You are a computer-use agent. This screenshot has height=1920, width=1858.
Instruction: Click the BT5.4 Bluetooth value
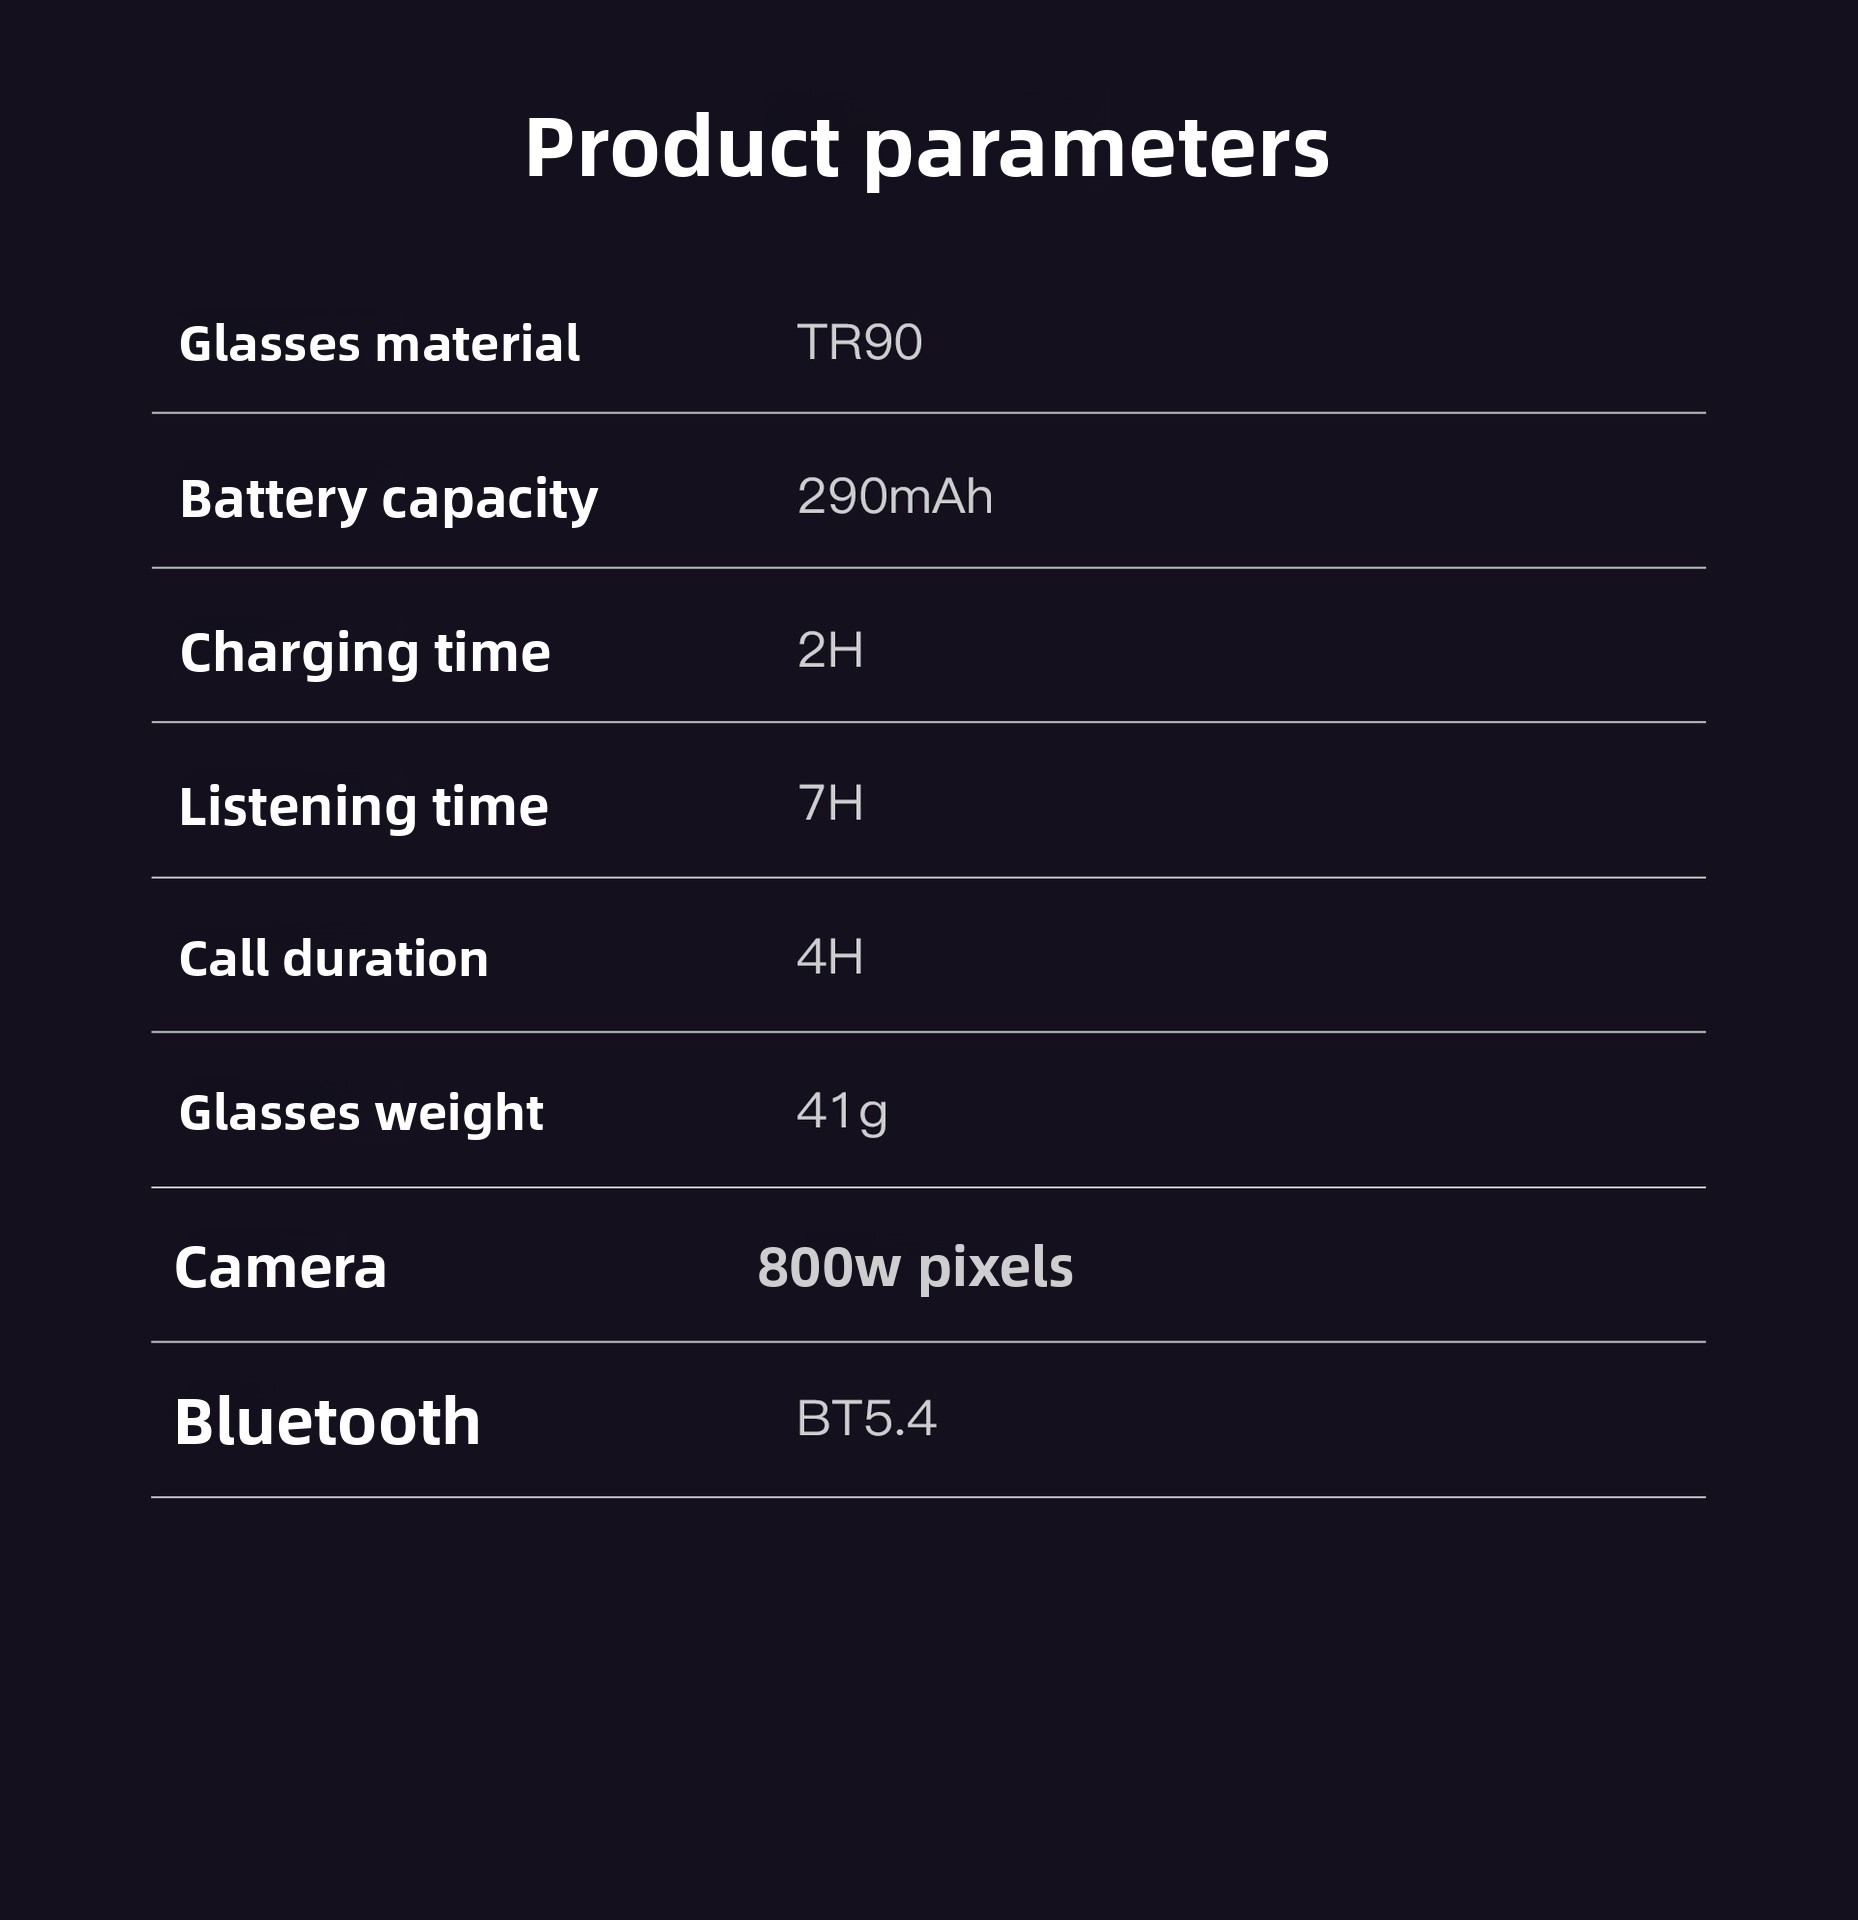(866, 1419)
